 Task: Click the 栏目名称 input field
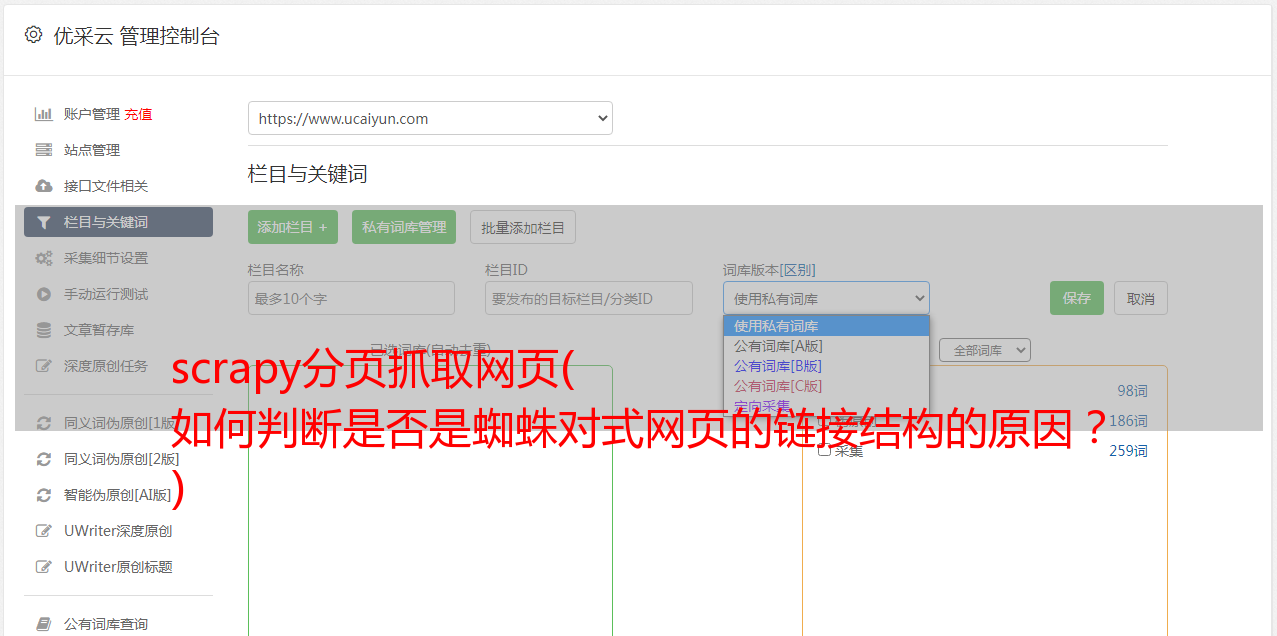point(351,298)
